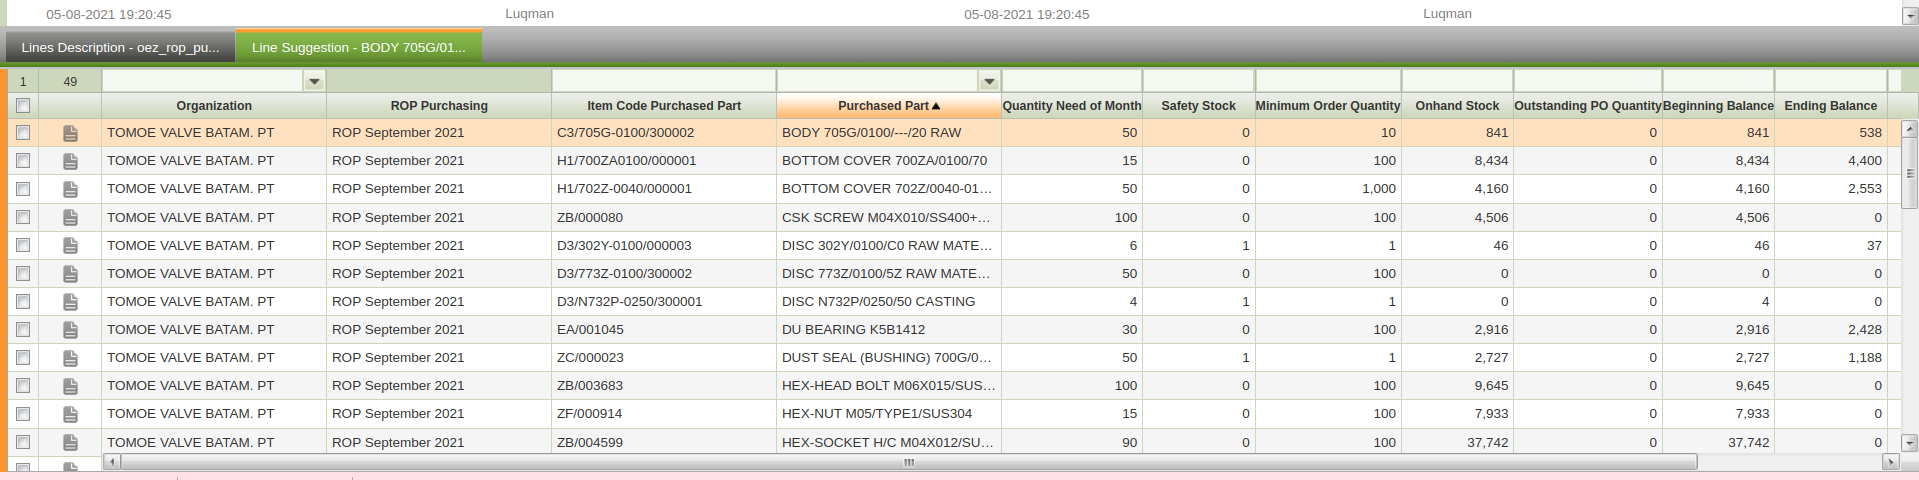The width and height of the screenshot is (1919, 480).
Task: Click the ROP Purchasing filter field
Action: pyautogui.click(x=438, y=82)
